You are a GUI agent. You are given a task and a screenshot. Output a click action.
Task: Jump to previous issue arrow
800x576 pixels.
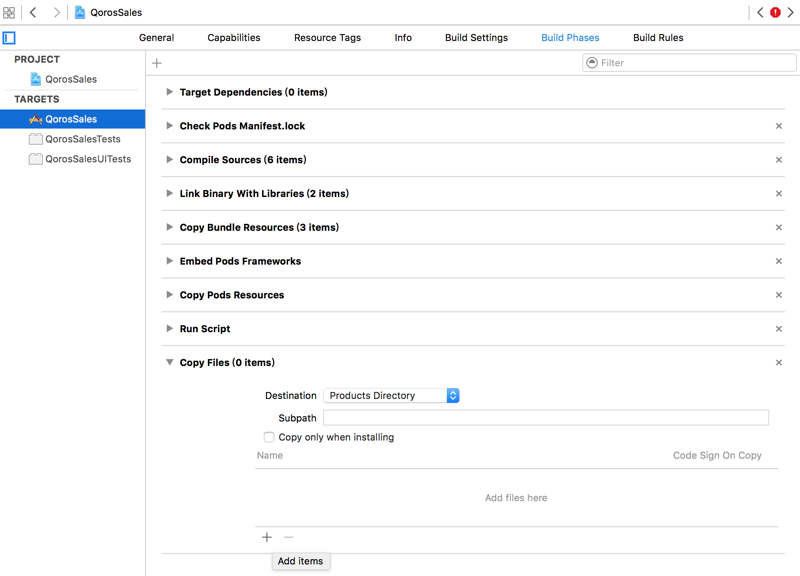(760, 12)
